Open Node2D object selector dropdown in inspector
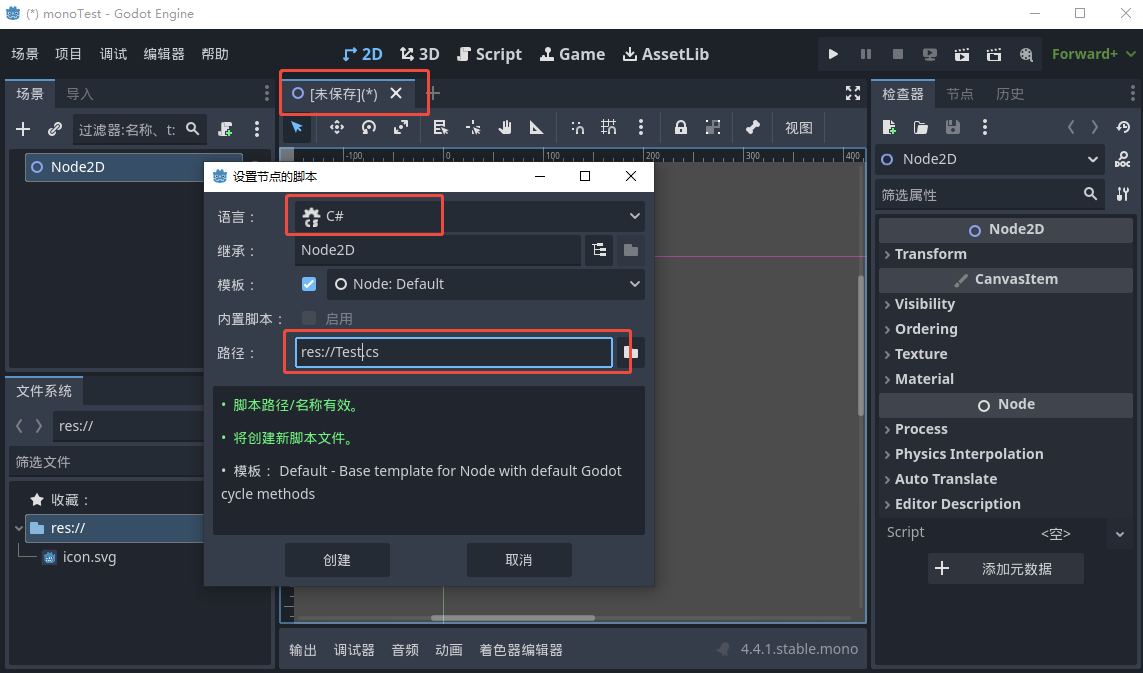The width and height of the screenshot is (1143, 673). 990,159
